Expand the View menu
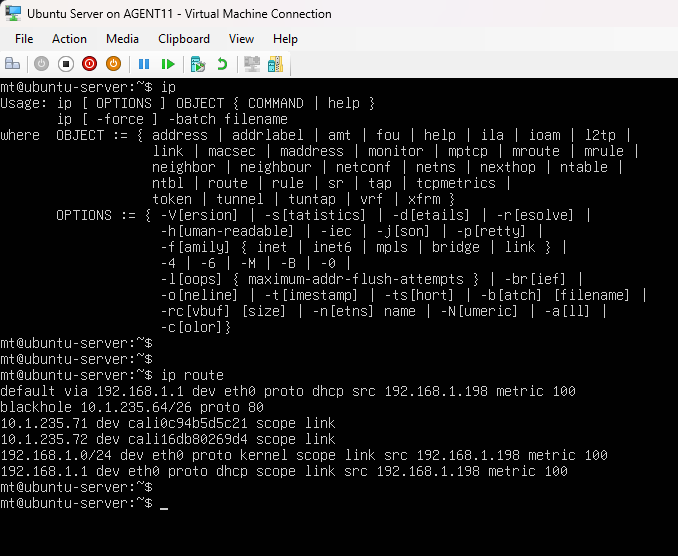Image resolution: width=678 pixels, height=556 pixels. tap(241, 39)
